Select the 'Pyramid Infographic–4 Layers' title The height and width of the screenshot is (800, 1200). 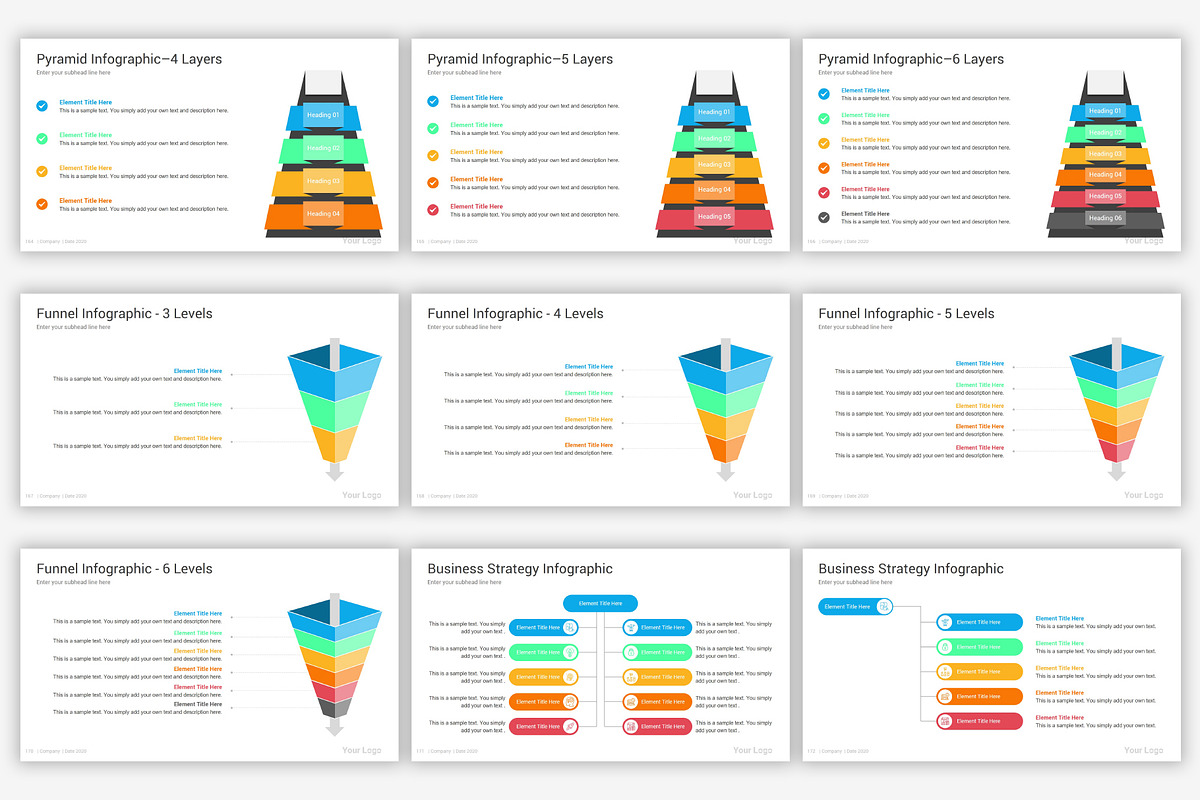[x=129, y=59]
